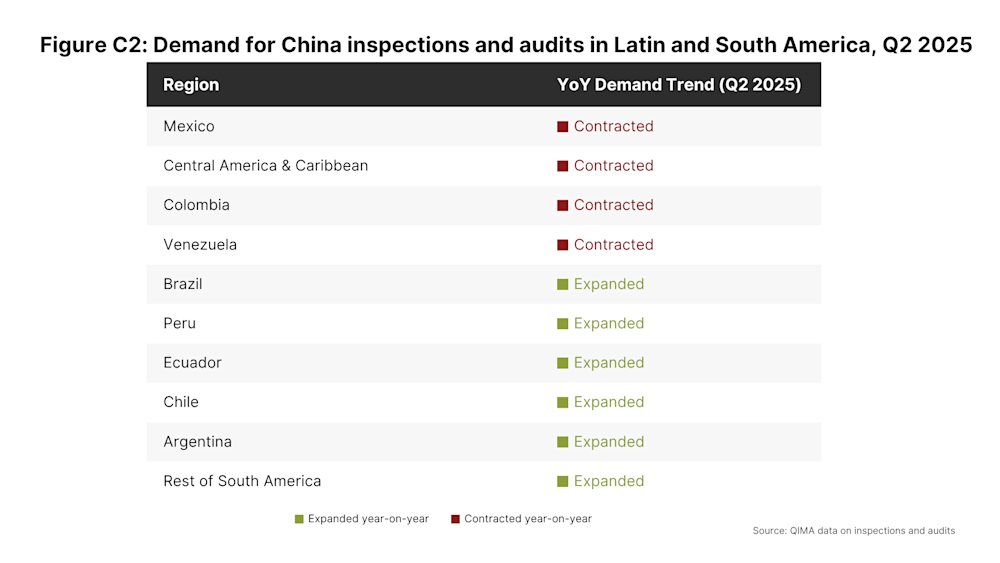Click the Peru region cell
Viewport: 1000px width, 563px height.
pos(179,323)
